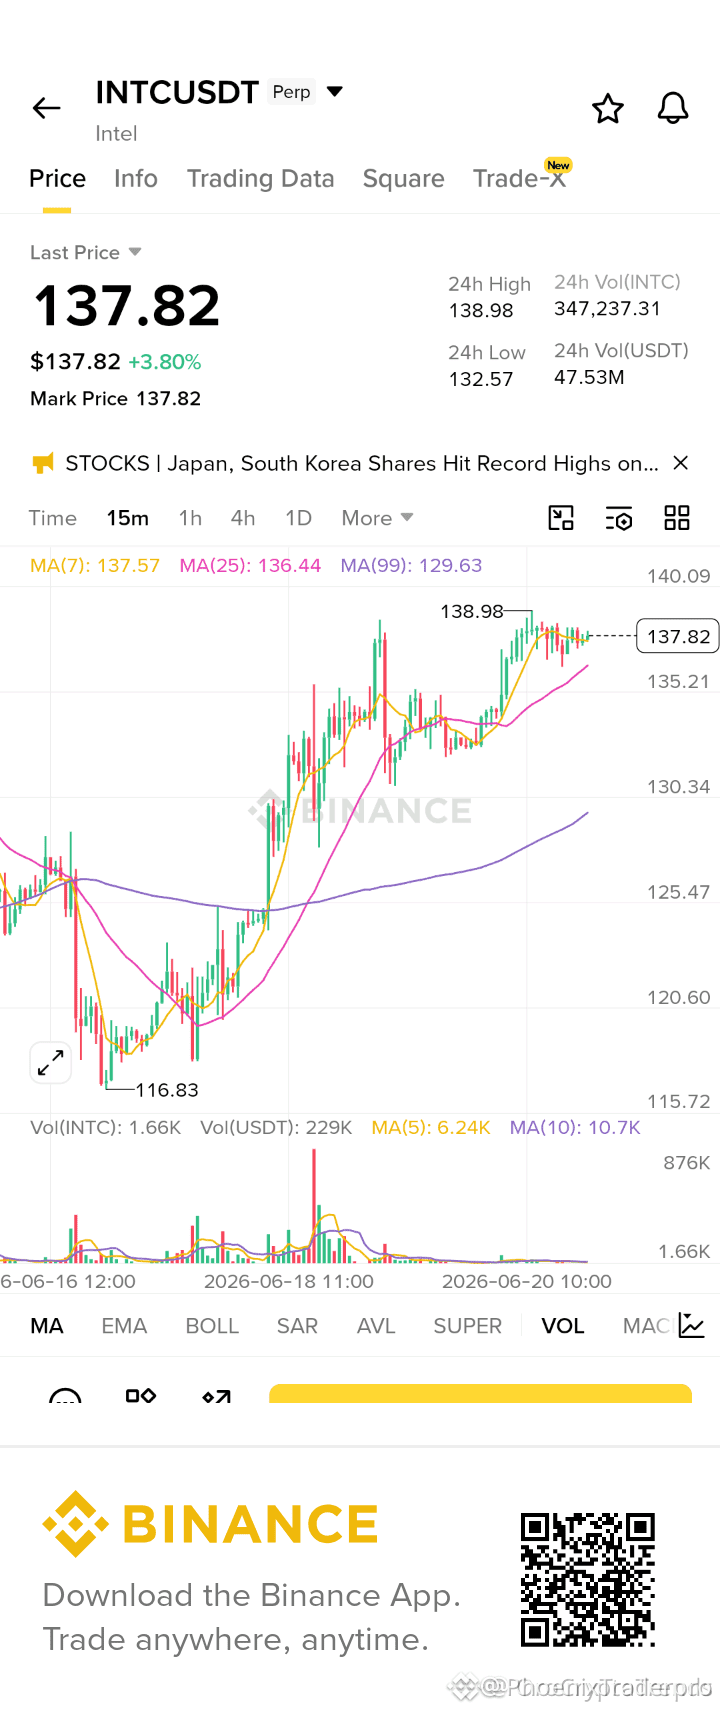720x1712 pixels.
Task: Select the Time chart interval
Action: point(53,518)
